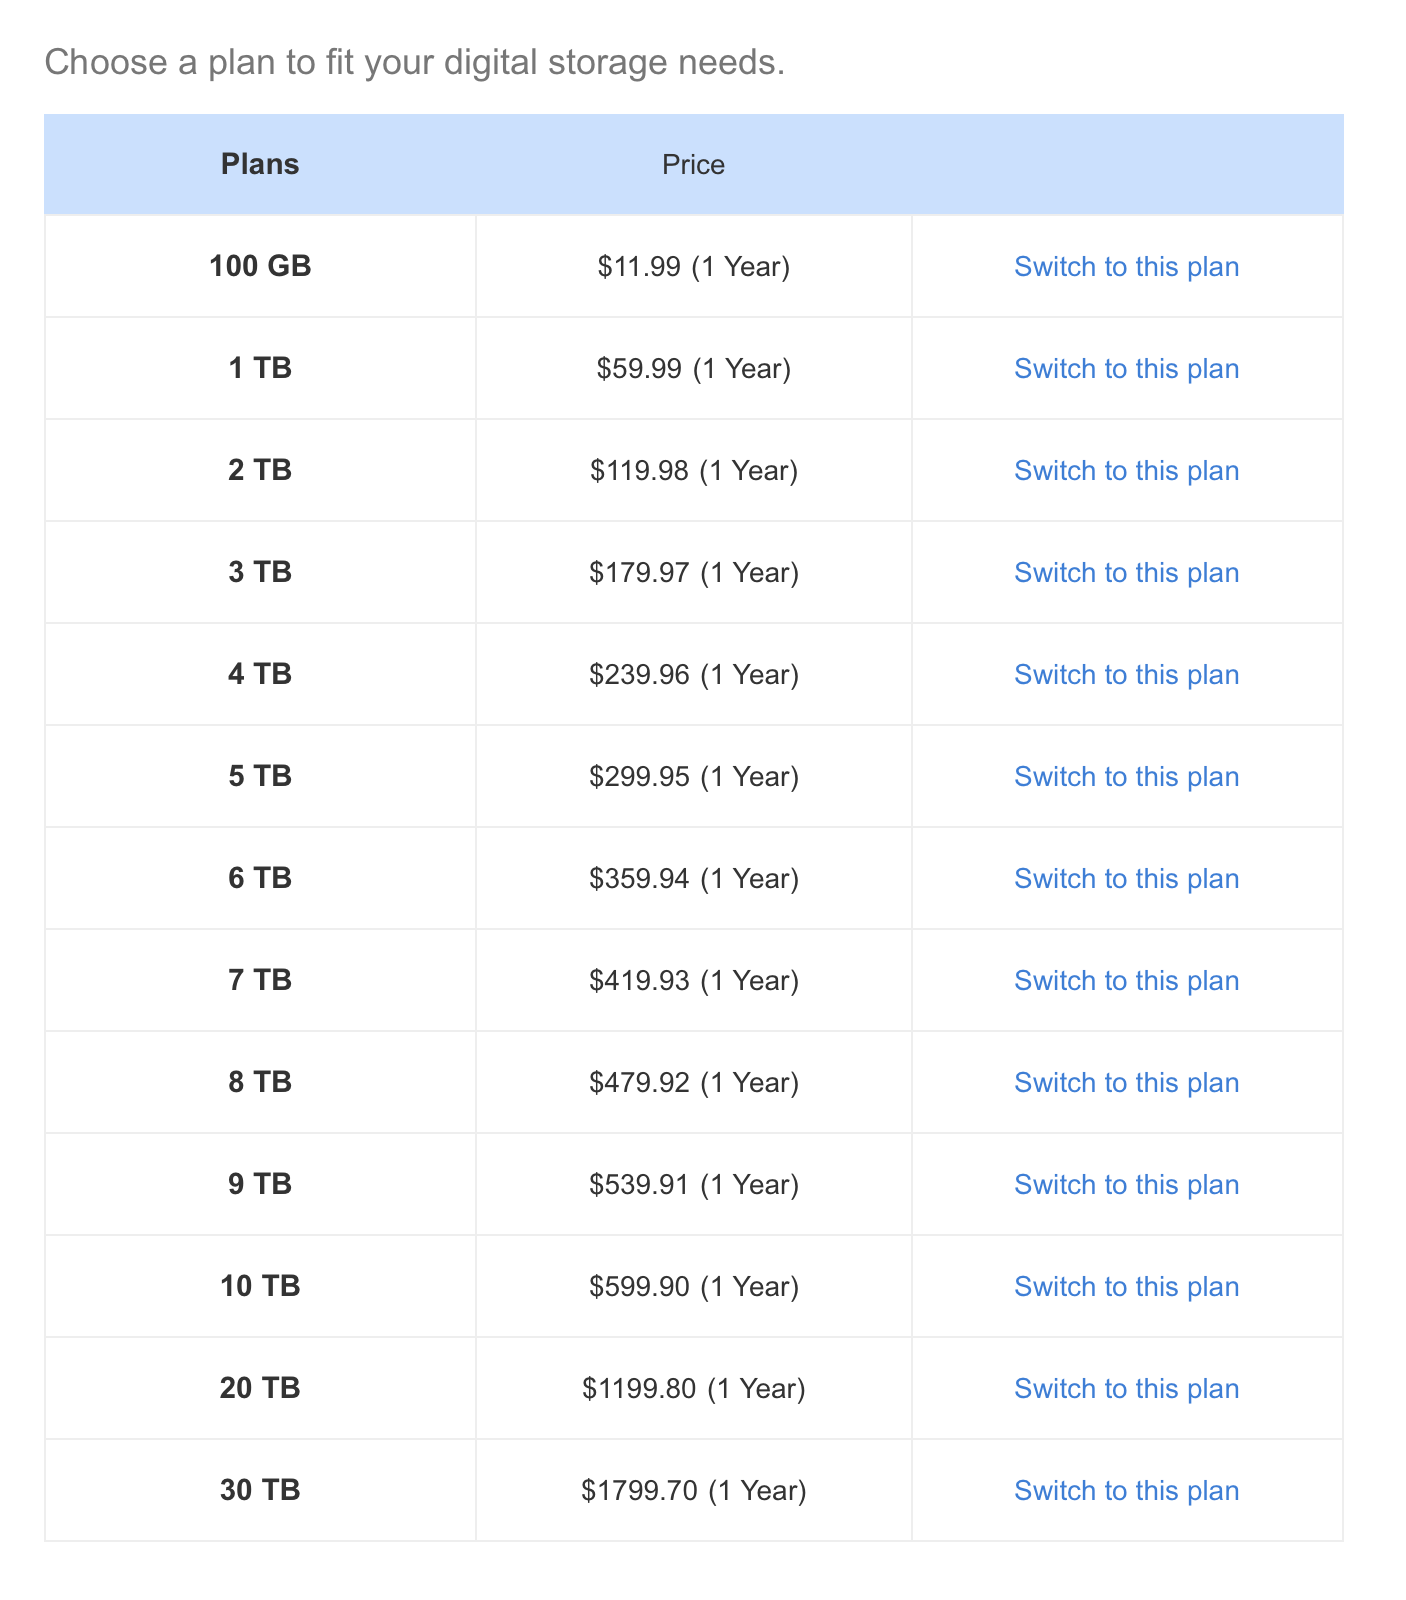Click the Plans column header

click(x=260, y=164)
